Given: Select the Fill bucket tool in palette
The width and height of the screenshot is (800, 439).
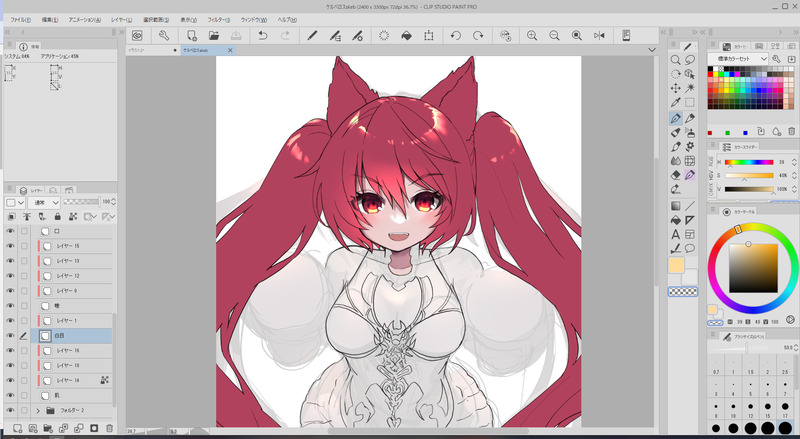Looking at the screenshot, I should (676, 221).
